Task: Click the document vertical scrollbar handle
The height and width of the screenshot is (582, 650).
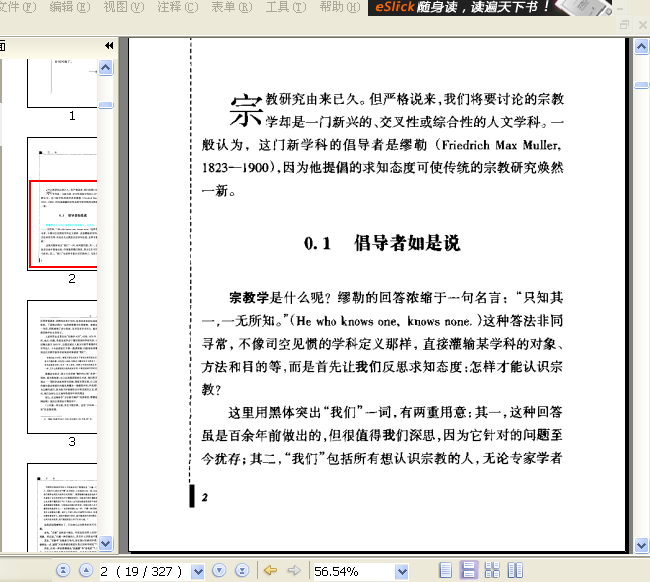Action: [641, 85]
